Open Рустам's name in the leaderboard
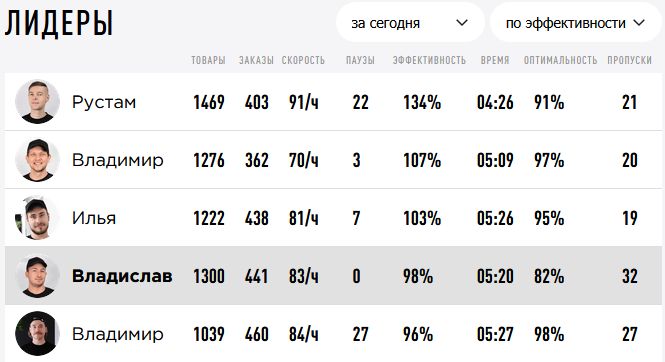The width and height of the screenshot is (665, 362). pos(104,102)
